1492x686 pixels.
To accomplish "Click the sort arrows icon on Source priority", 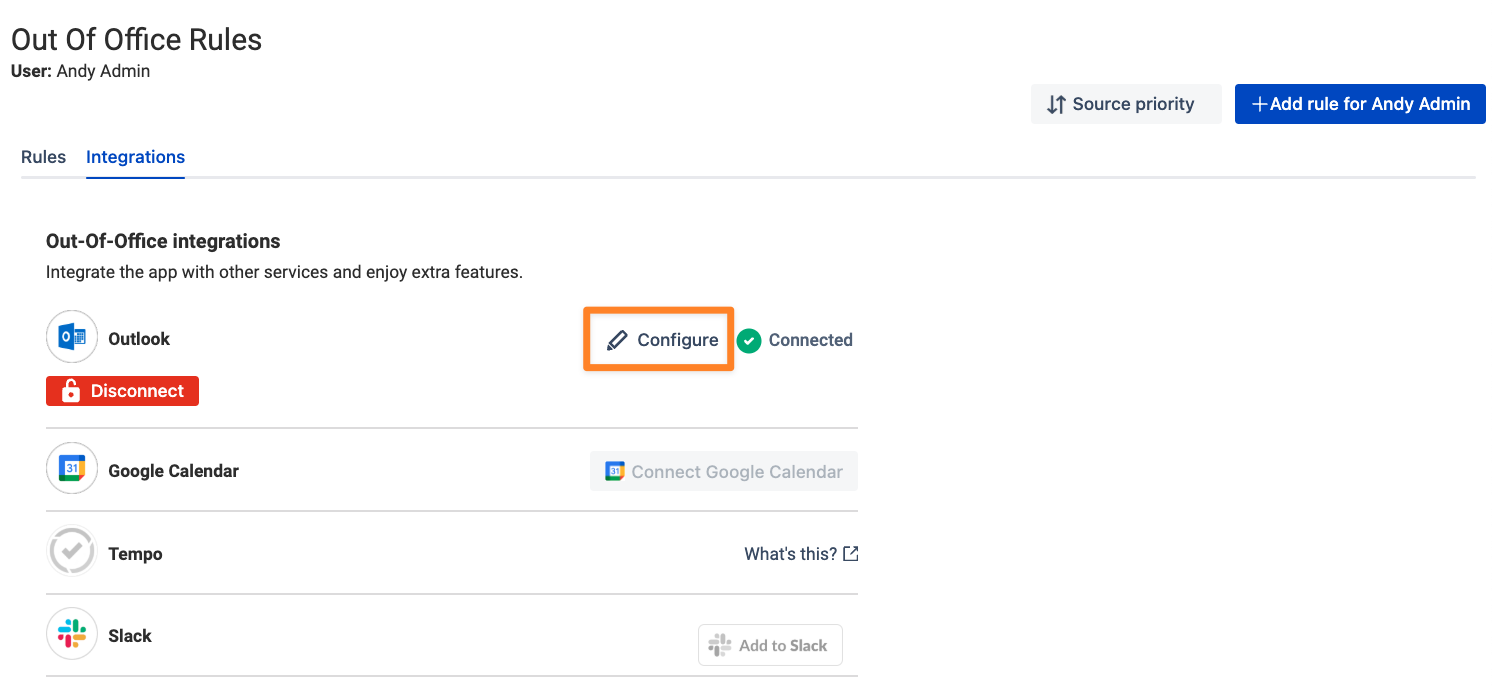I will pos(1056,104).
